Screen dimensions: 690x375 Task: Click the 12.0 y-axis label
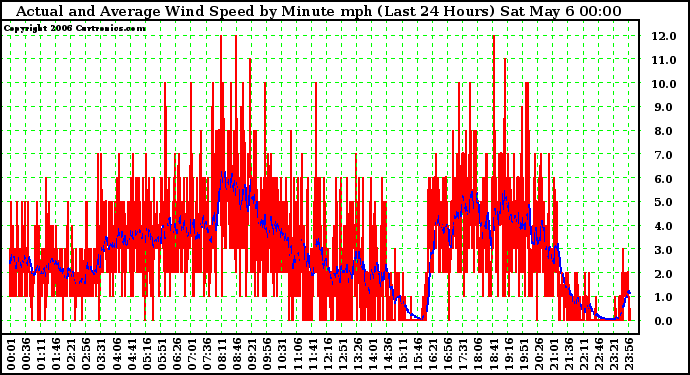[x=664, y=36]
